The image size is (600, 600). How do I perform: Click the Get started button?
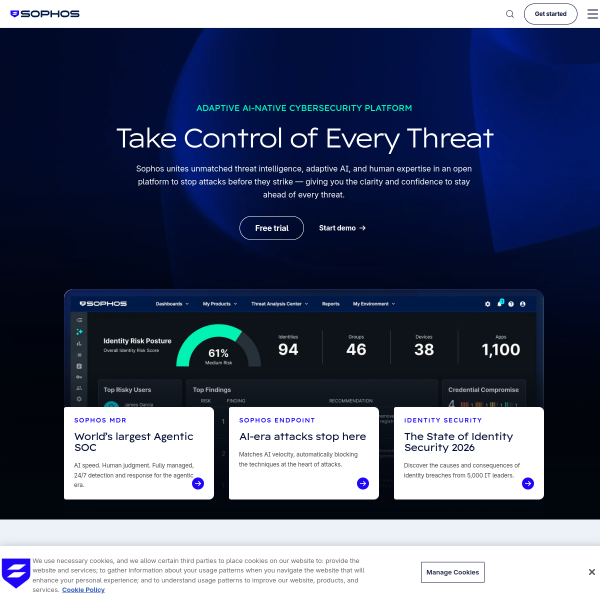click(x=550, y=14)
